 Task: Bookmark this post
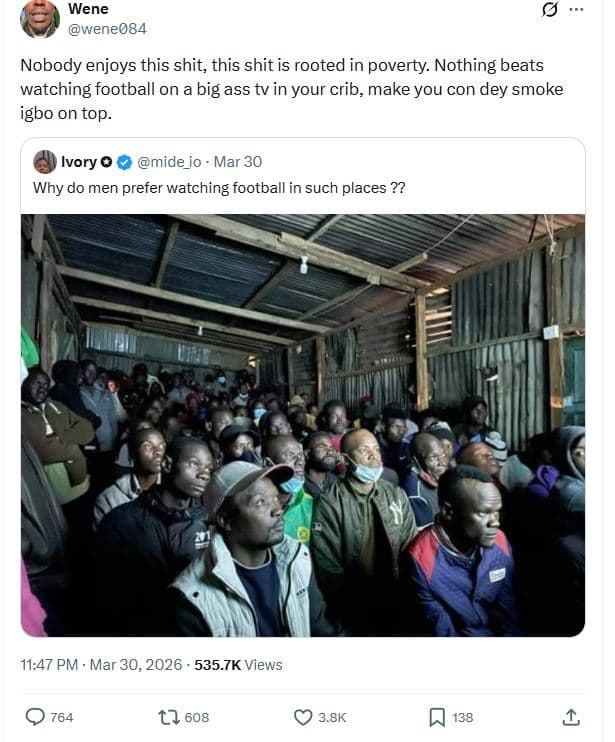pos(437,717)
